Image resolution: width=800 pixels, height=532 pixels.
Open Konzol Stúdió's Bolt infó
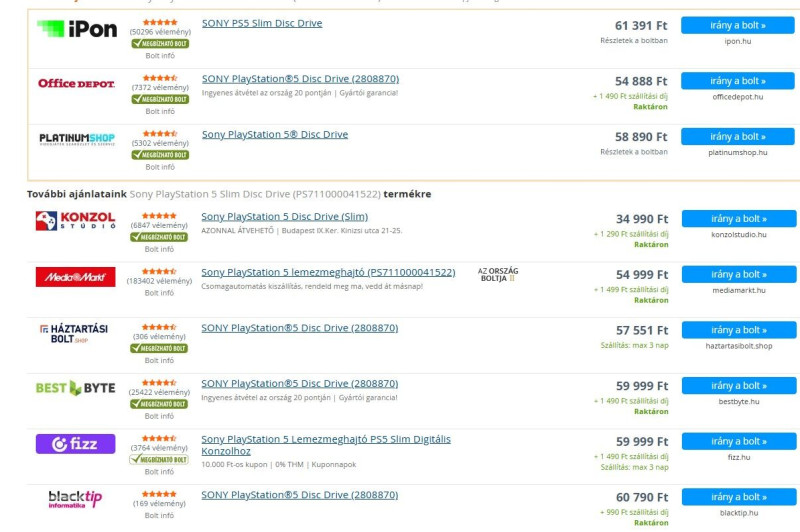[x=159, y=249]
